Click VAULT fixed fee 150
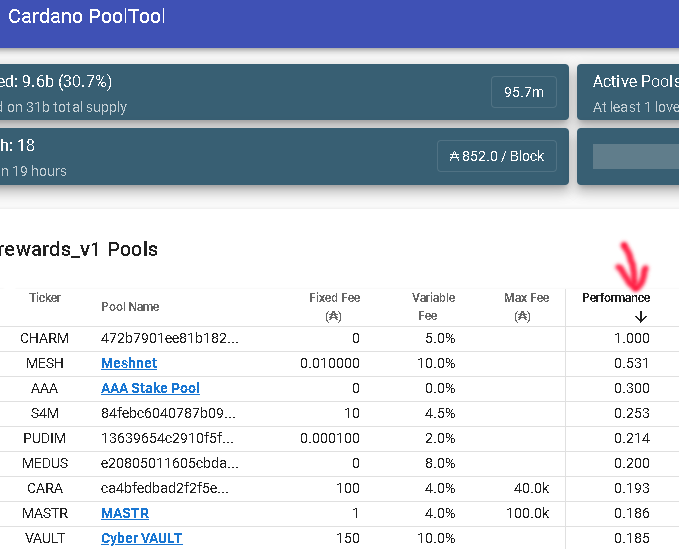Screen dimensions: 679x549 [x=348, y=538]
